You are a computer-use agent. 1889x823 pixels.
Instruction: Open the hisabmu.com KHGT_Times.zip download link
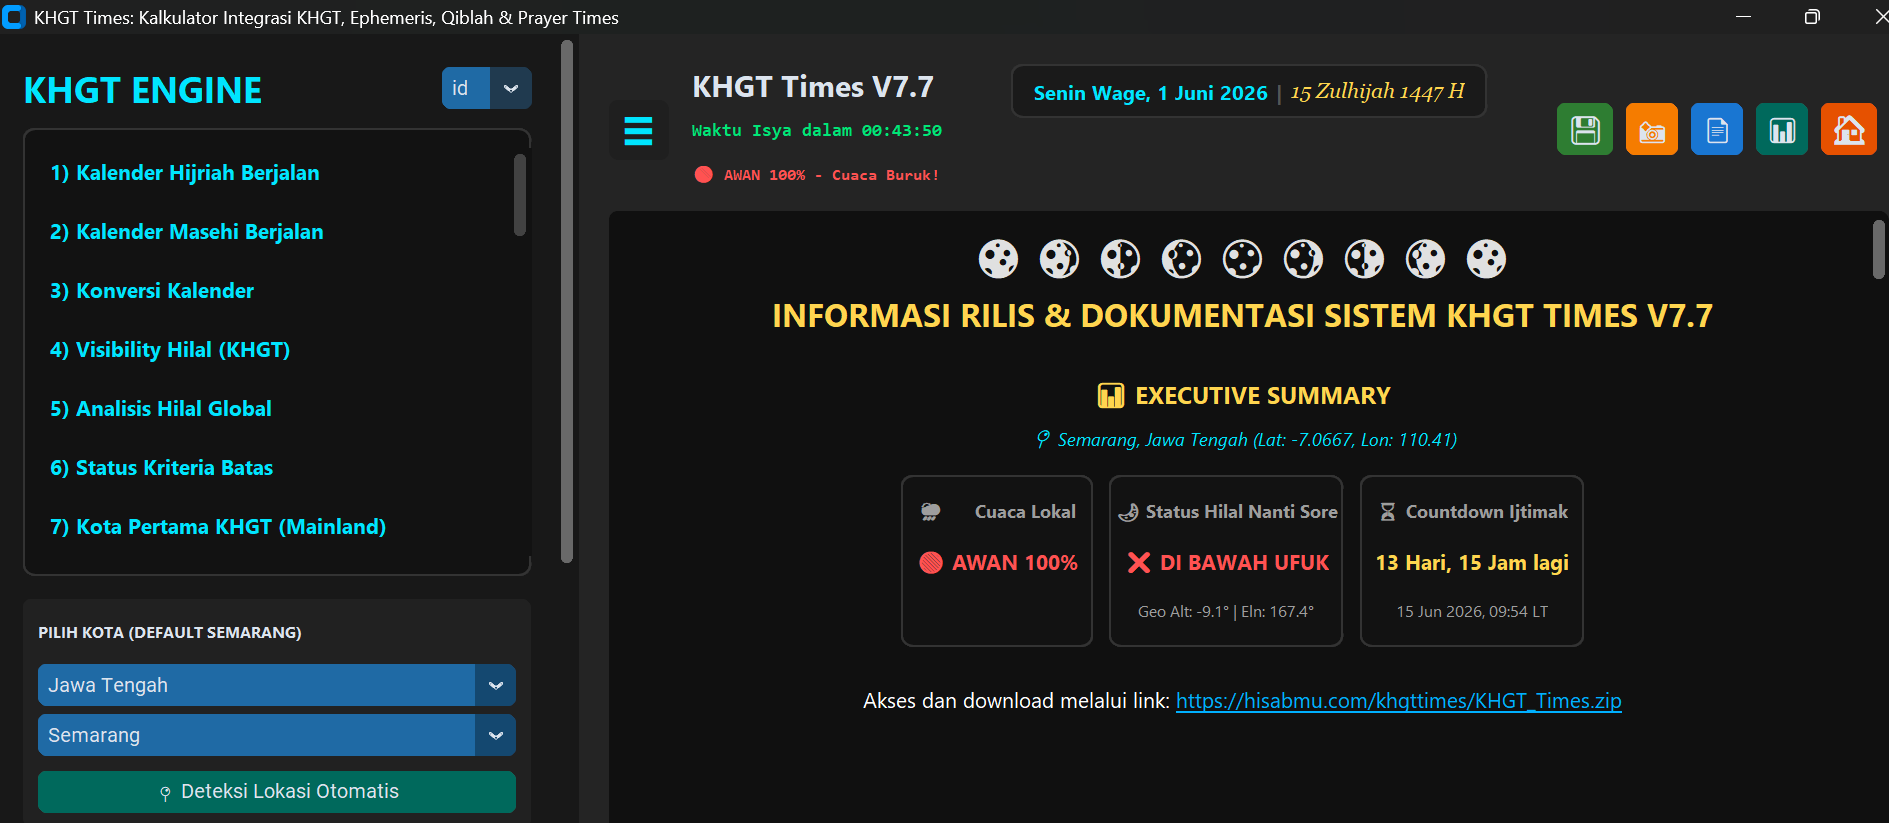1399,701
